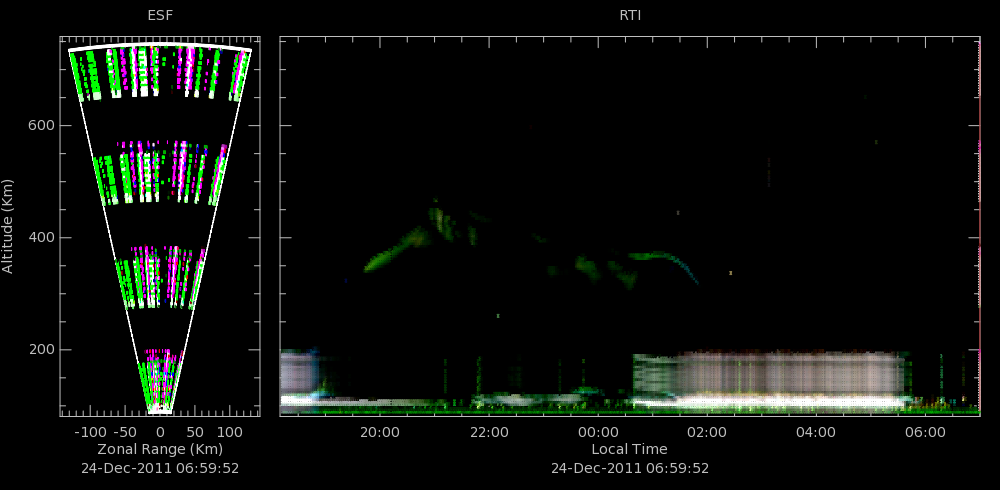Click the 100 zonal range tick label

point(230,431)
